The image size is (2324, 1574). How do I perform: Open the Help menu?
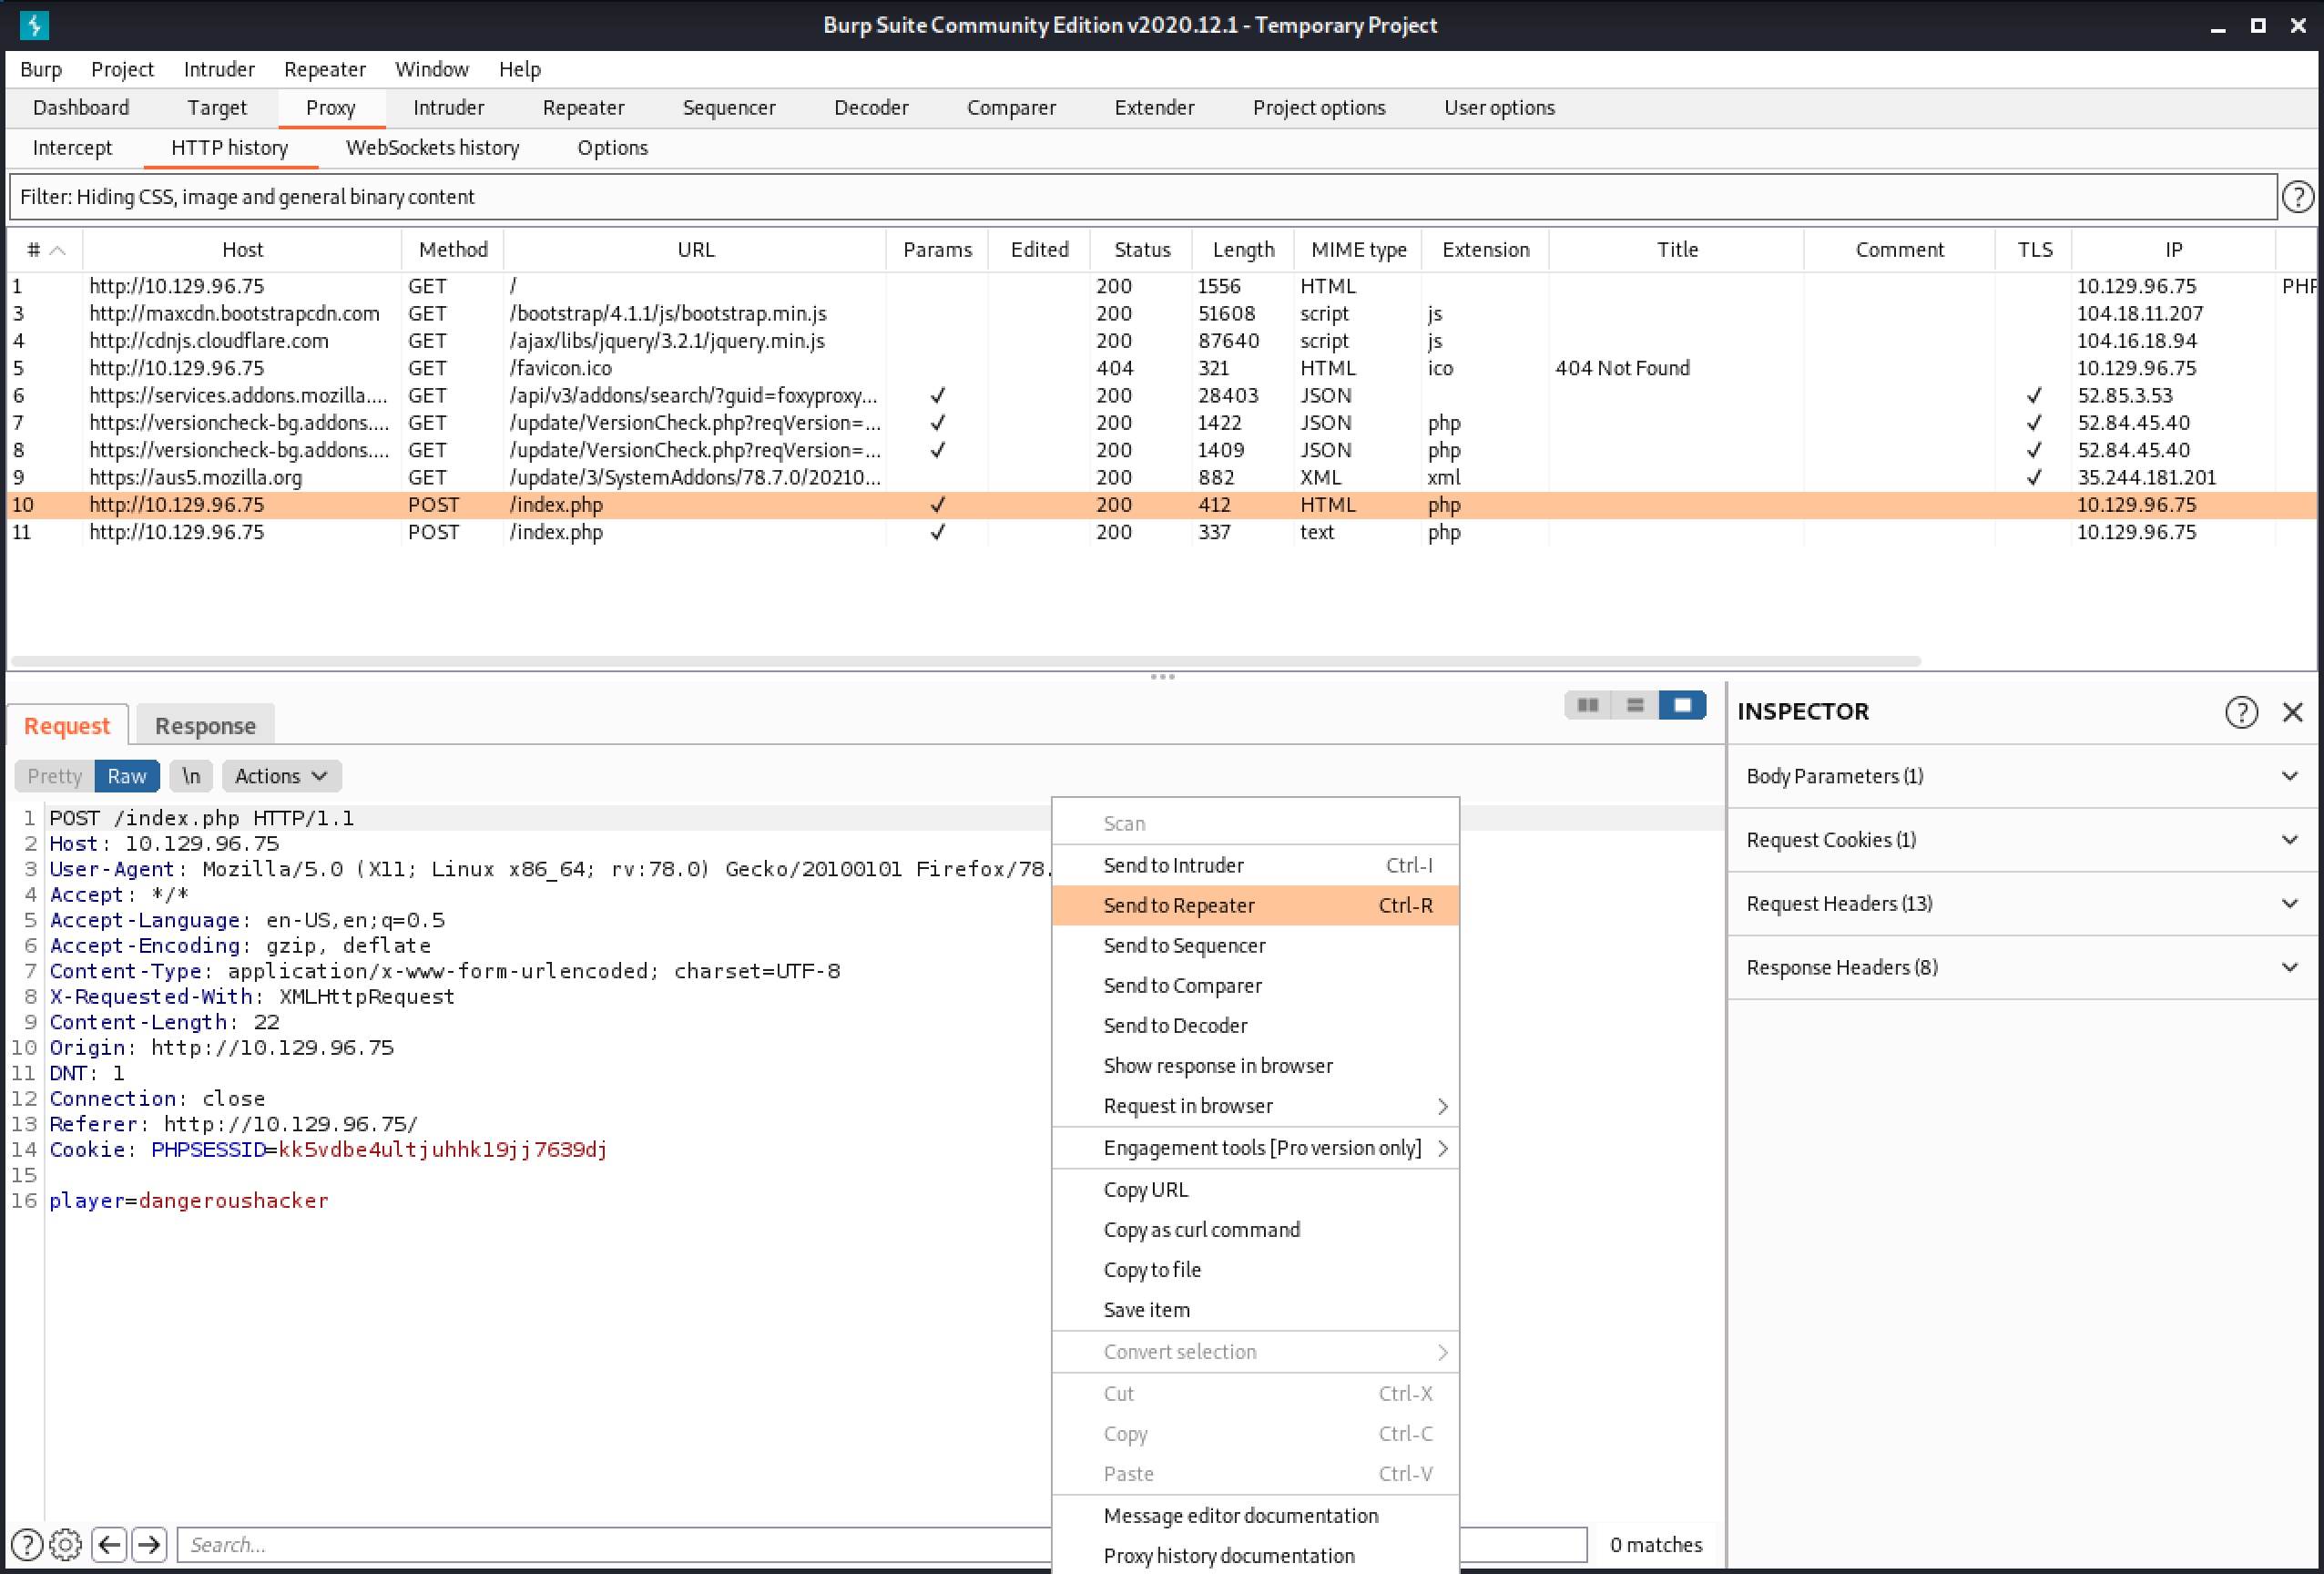(520, 69)
